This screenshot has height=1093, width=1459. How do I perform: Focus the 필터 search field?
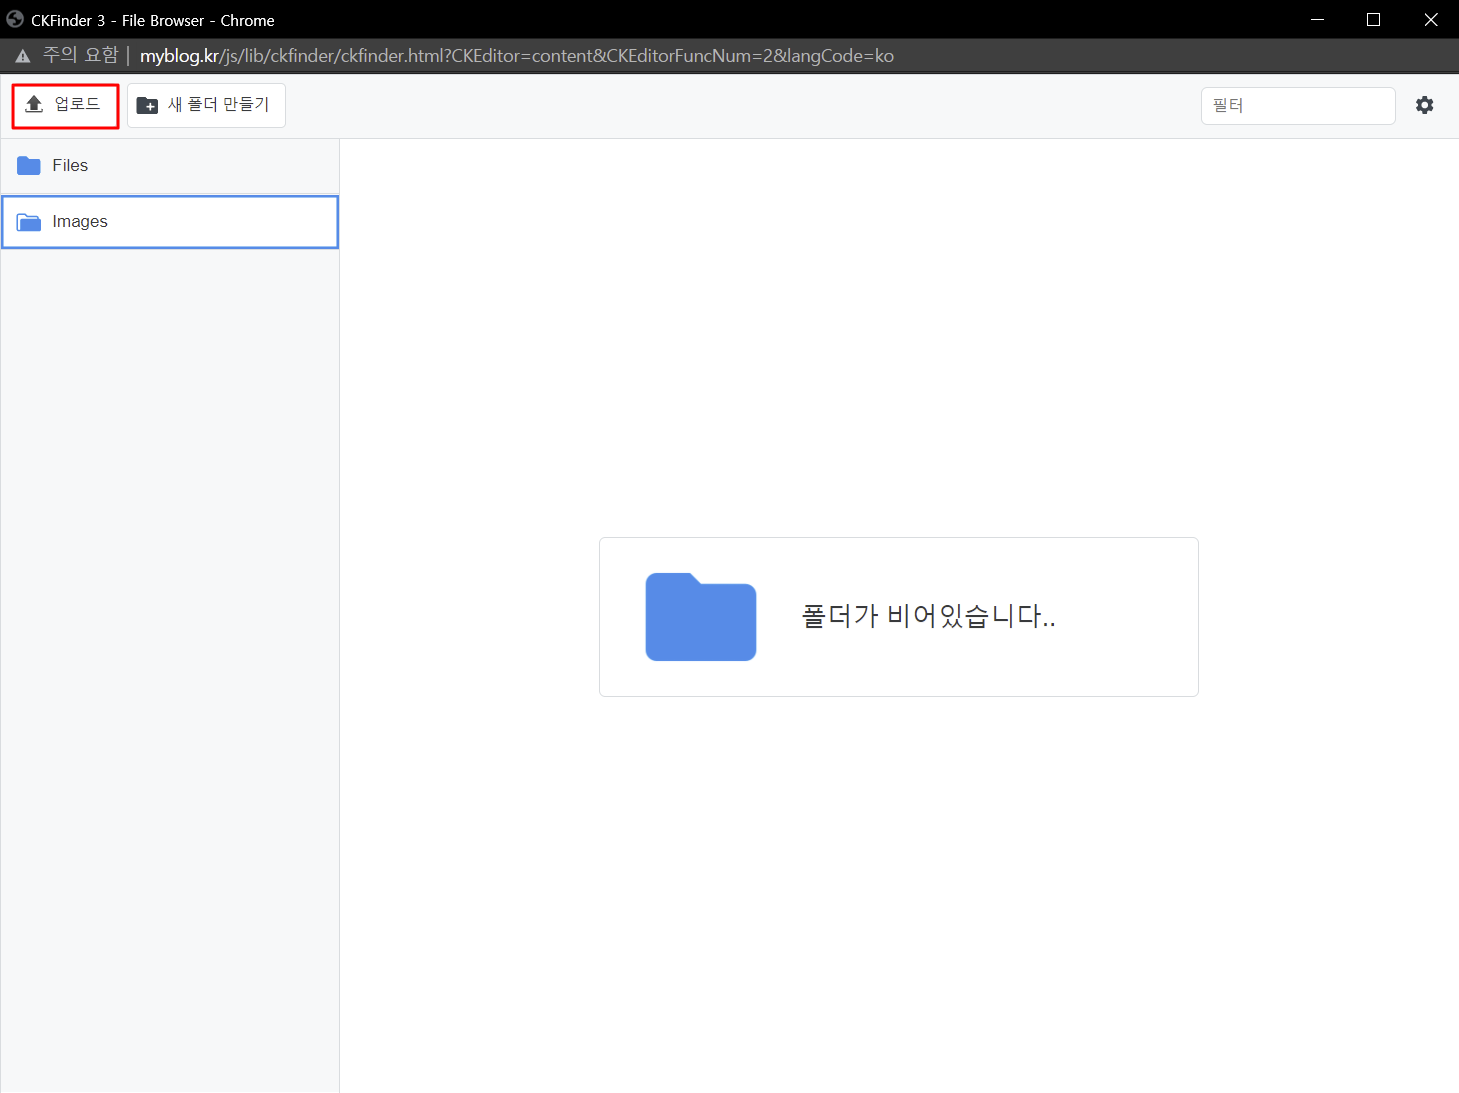point(1297,105)
